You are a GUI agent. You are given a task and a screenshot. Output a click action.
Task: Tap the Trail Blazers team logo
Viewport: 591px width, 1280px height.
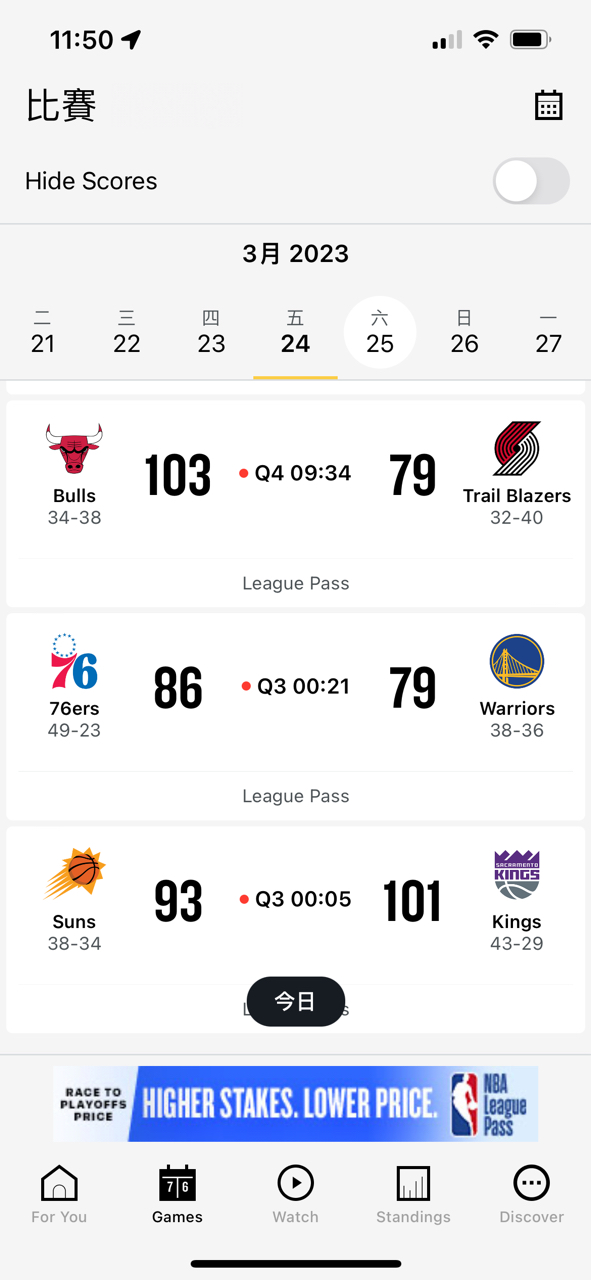coord(517,449)
